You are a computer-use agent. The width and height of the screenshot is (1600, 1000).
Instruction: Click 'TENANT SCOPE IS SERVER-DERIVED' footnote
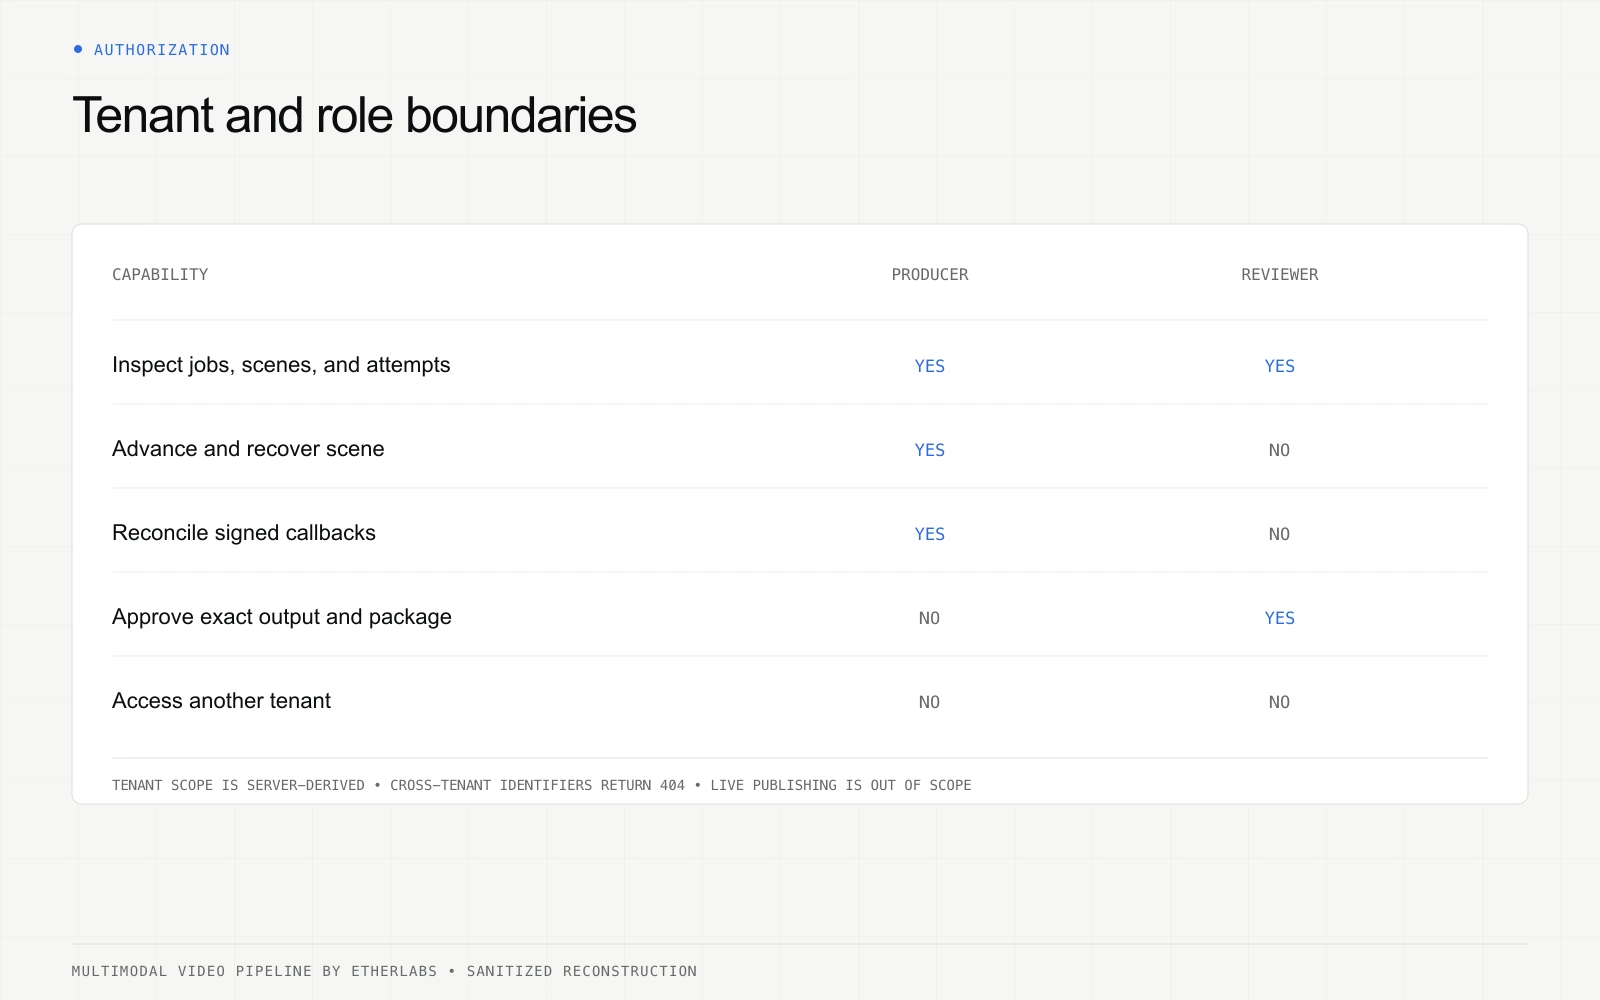coord(238,785)
